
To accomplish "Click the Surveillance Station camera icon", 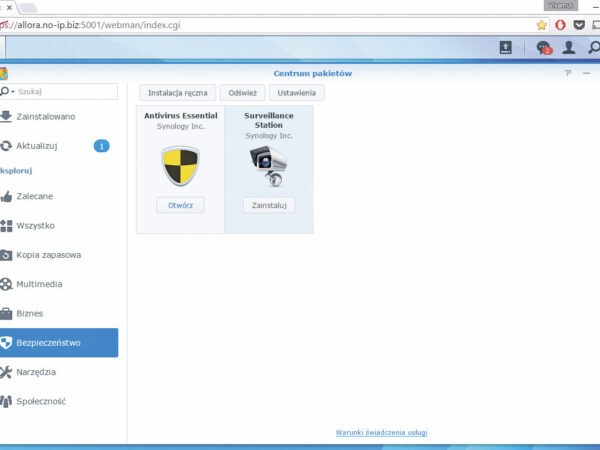I will (268, 166).
